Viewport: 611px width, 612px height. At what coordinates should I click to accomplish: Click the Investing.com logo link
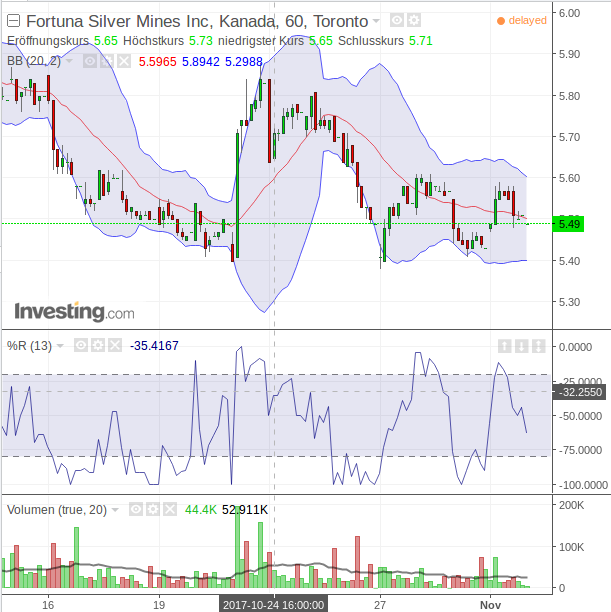tap(74, 312)
